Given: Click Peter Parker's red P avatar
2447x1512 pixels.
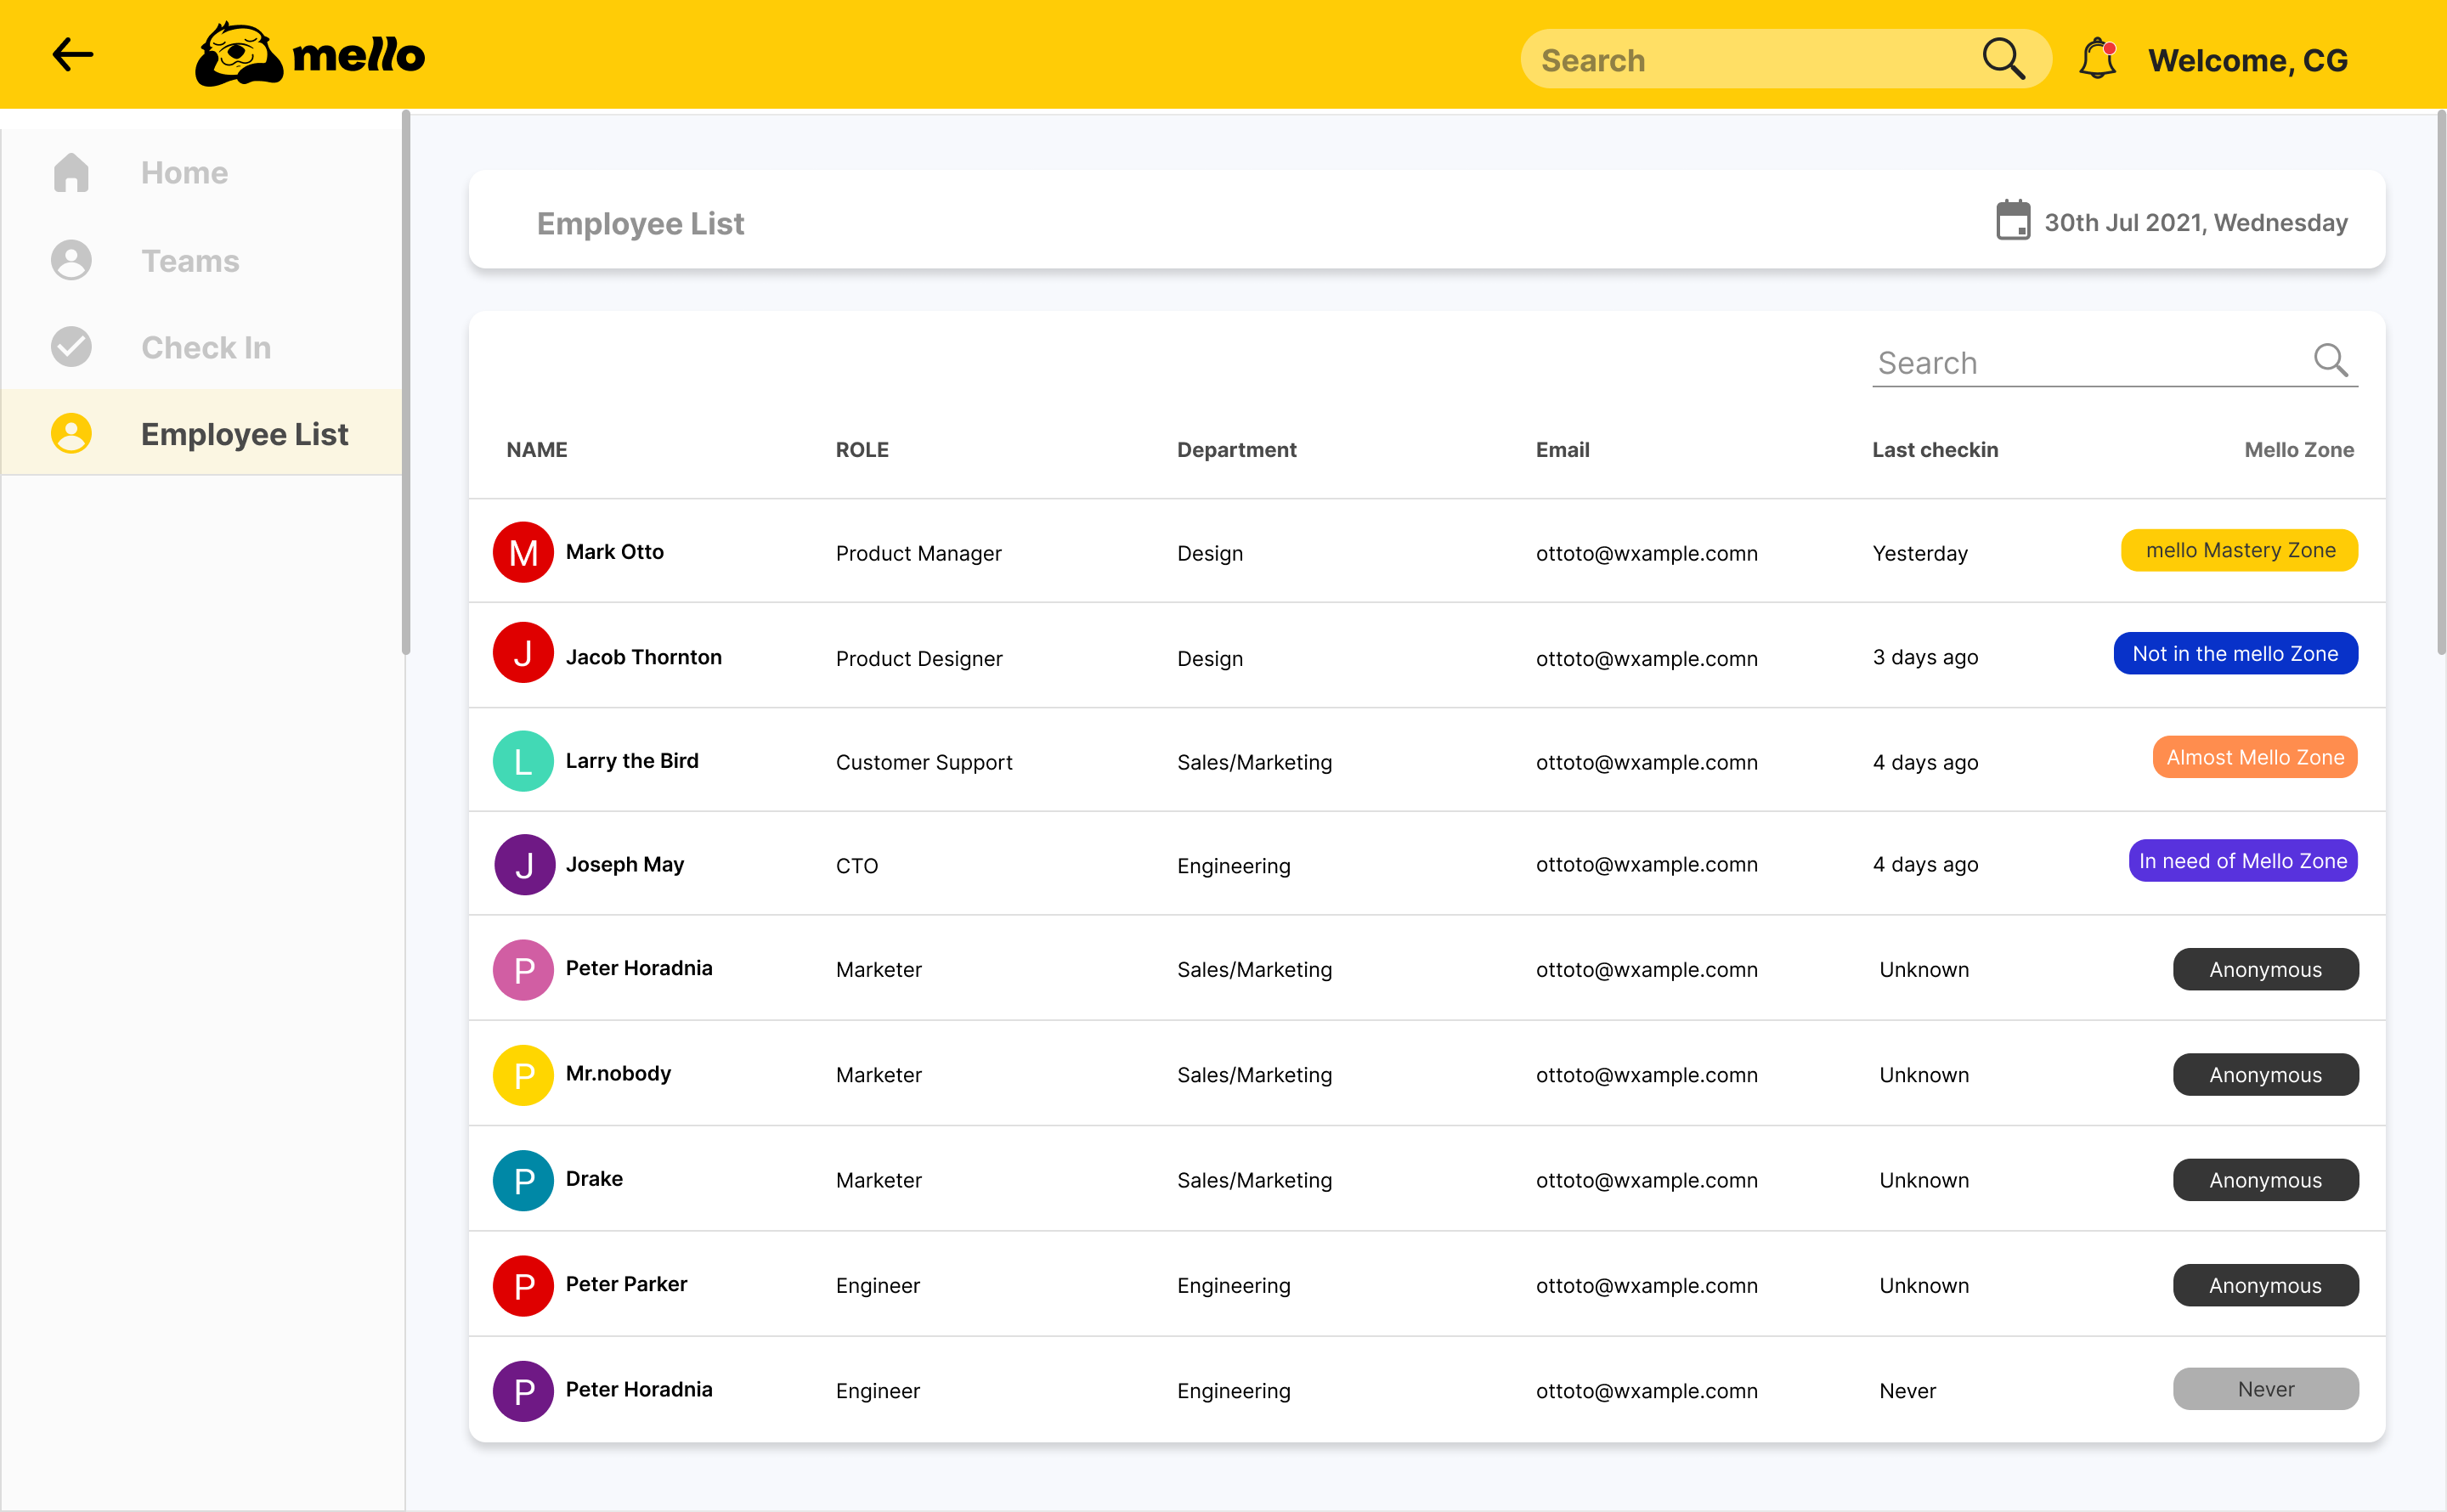Looking at the screenshot, I should click(x=523, y=1286).
